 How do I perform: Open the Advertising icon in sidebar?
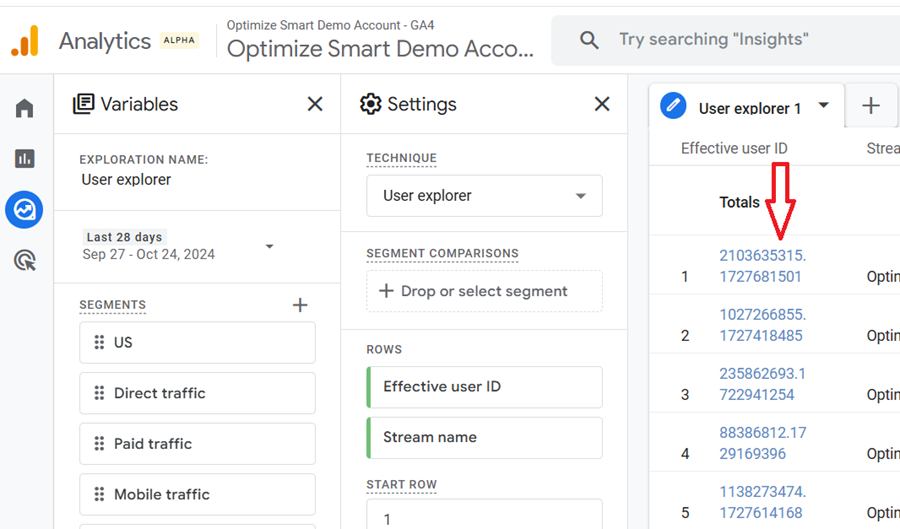(x=25, y=261)
